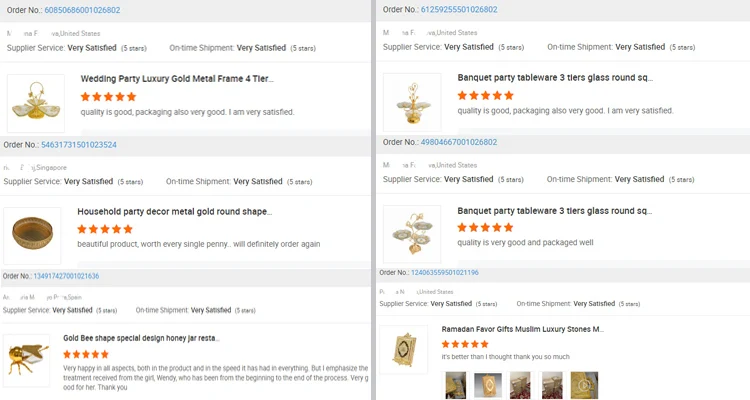The height and width of the screenshot is (400, 750).
Task: Open Wedding Party Luxury Gold Metal Frame title
Action: tap(177, 79)
